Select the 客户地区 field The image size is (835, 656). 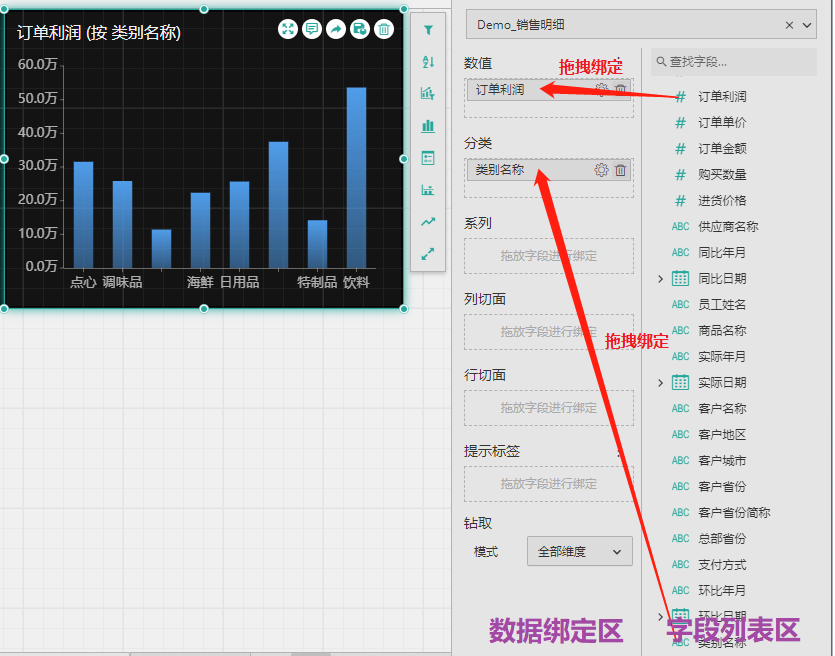[722, 434]
